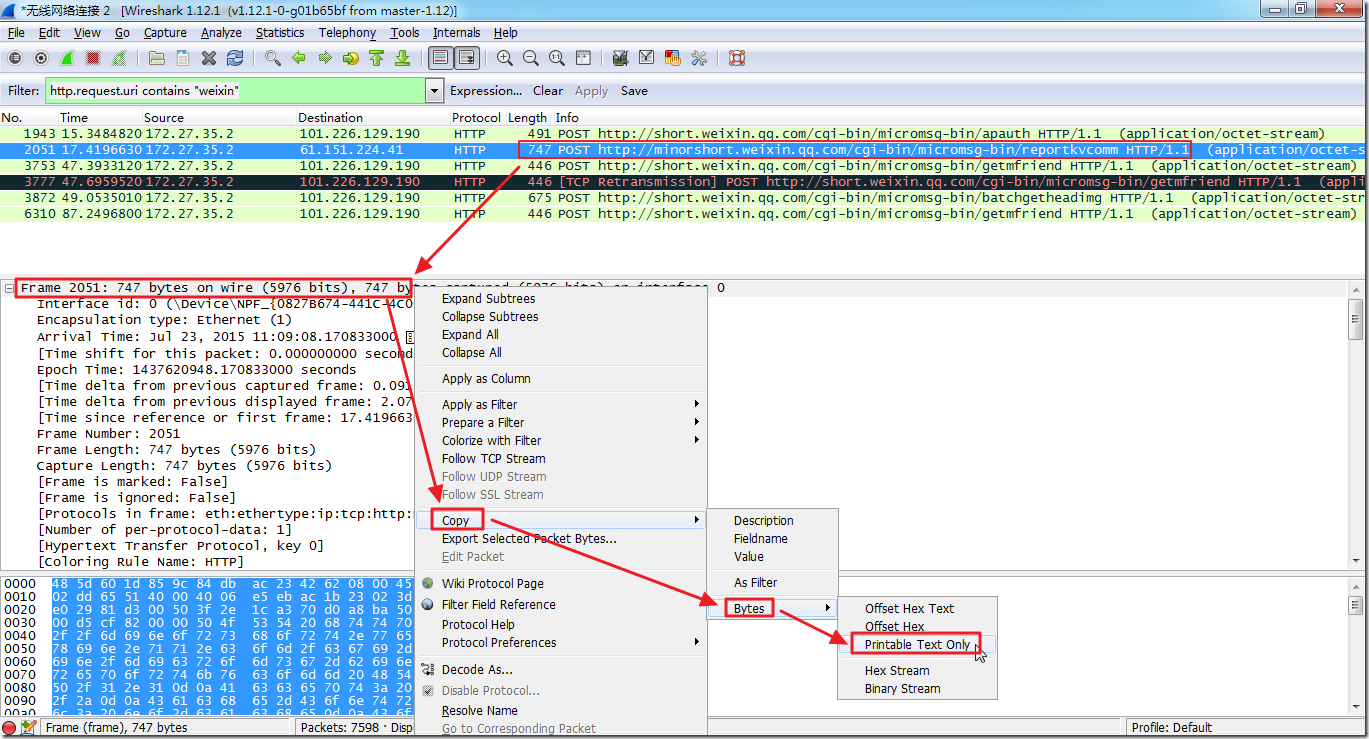Click the packet bytes pane vertical scrollbar
The height and width of the screenshot is (739, 1369).
1356,645
